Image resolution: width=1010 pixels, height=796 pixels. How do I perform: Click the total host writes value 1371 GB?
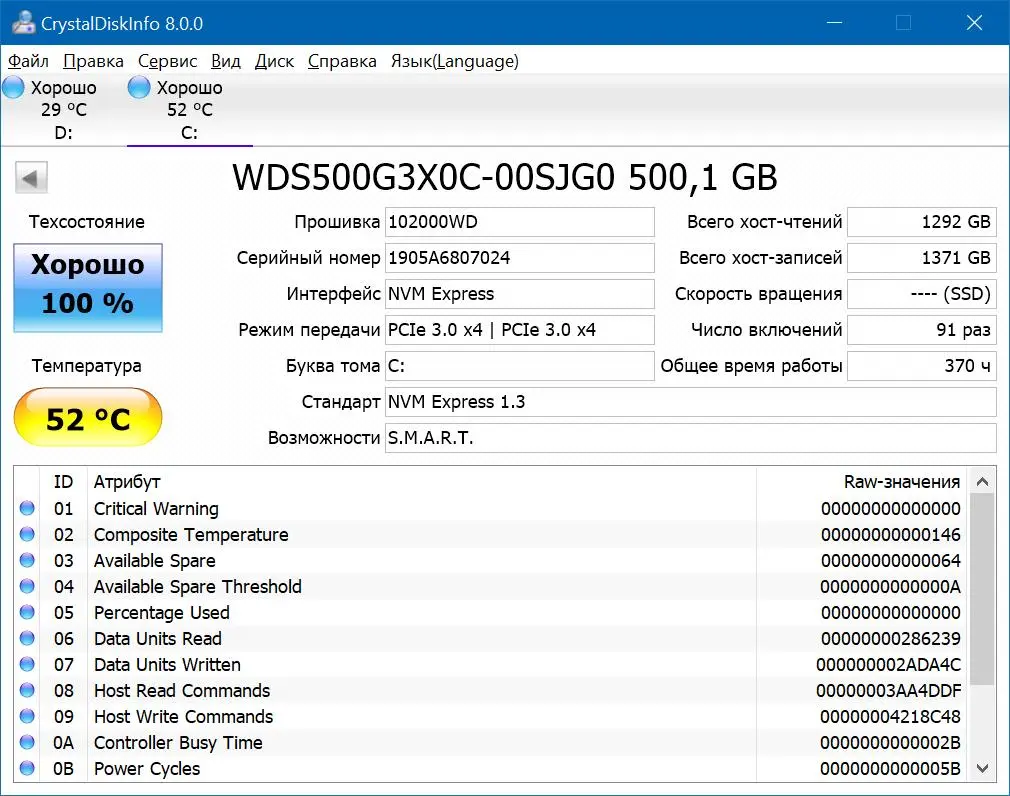[922, 258]
